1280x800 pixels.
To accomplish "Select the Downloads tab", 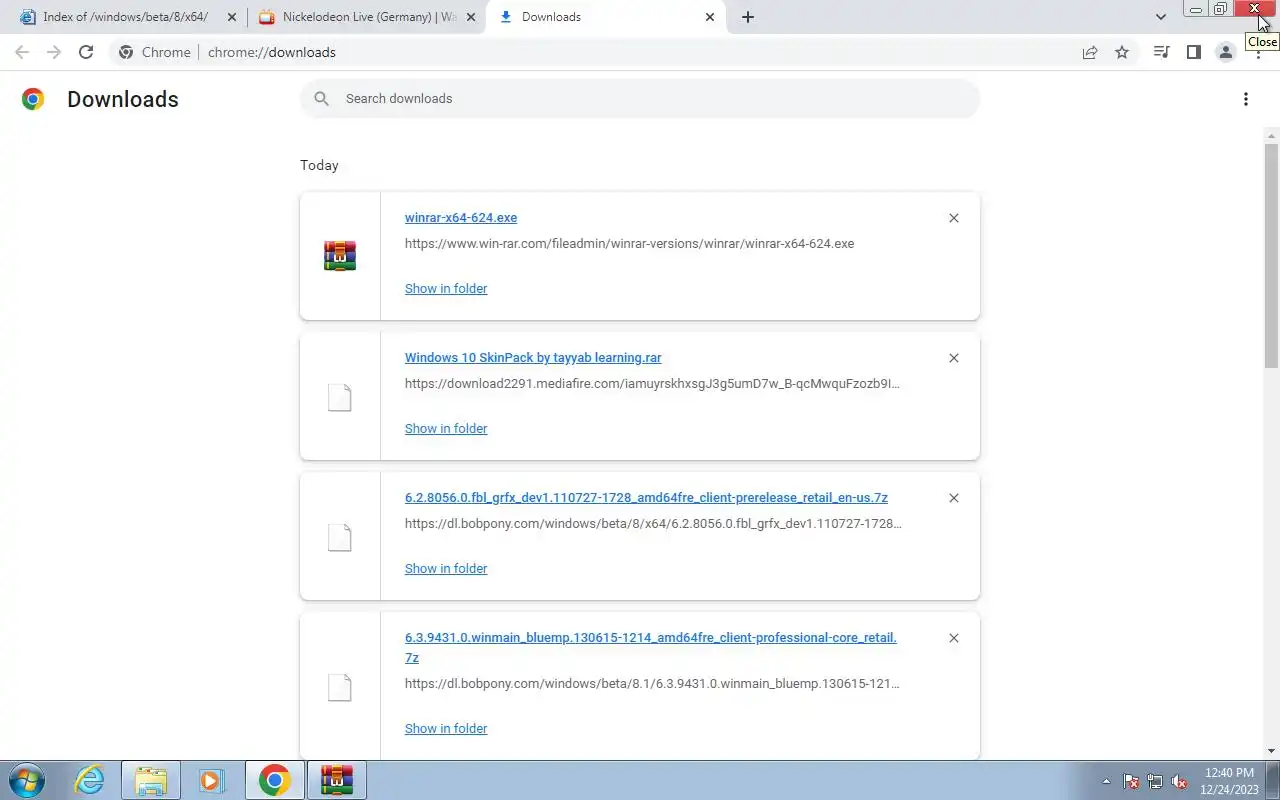I will (606, 17).
